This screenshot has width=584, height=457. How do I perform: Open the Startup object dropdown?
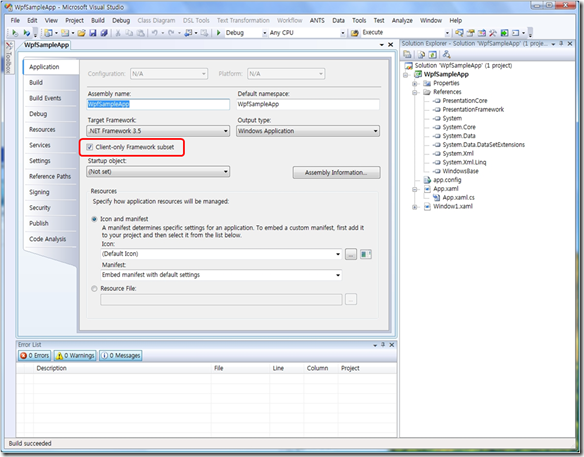click(158, 172)
